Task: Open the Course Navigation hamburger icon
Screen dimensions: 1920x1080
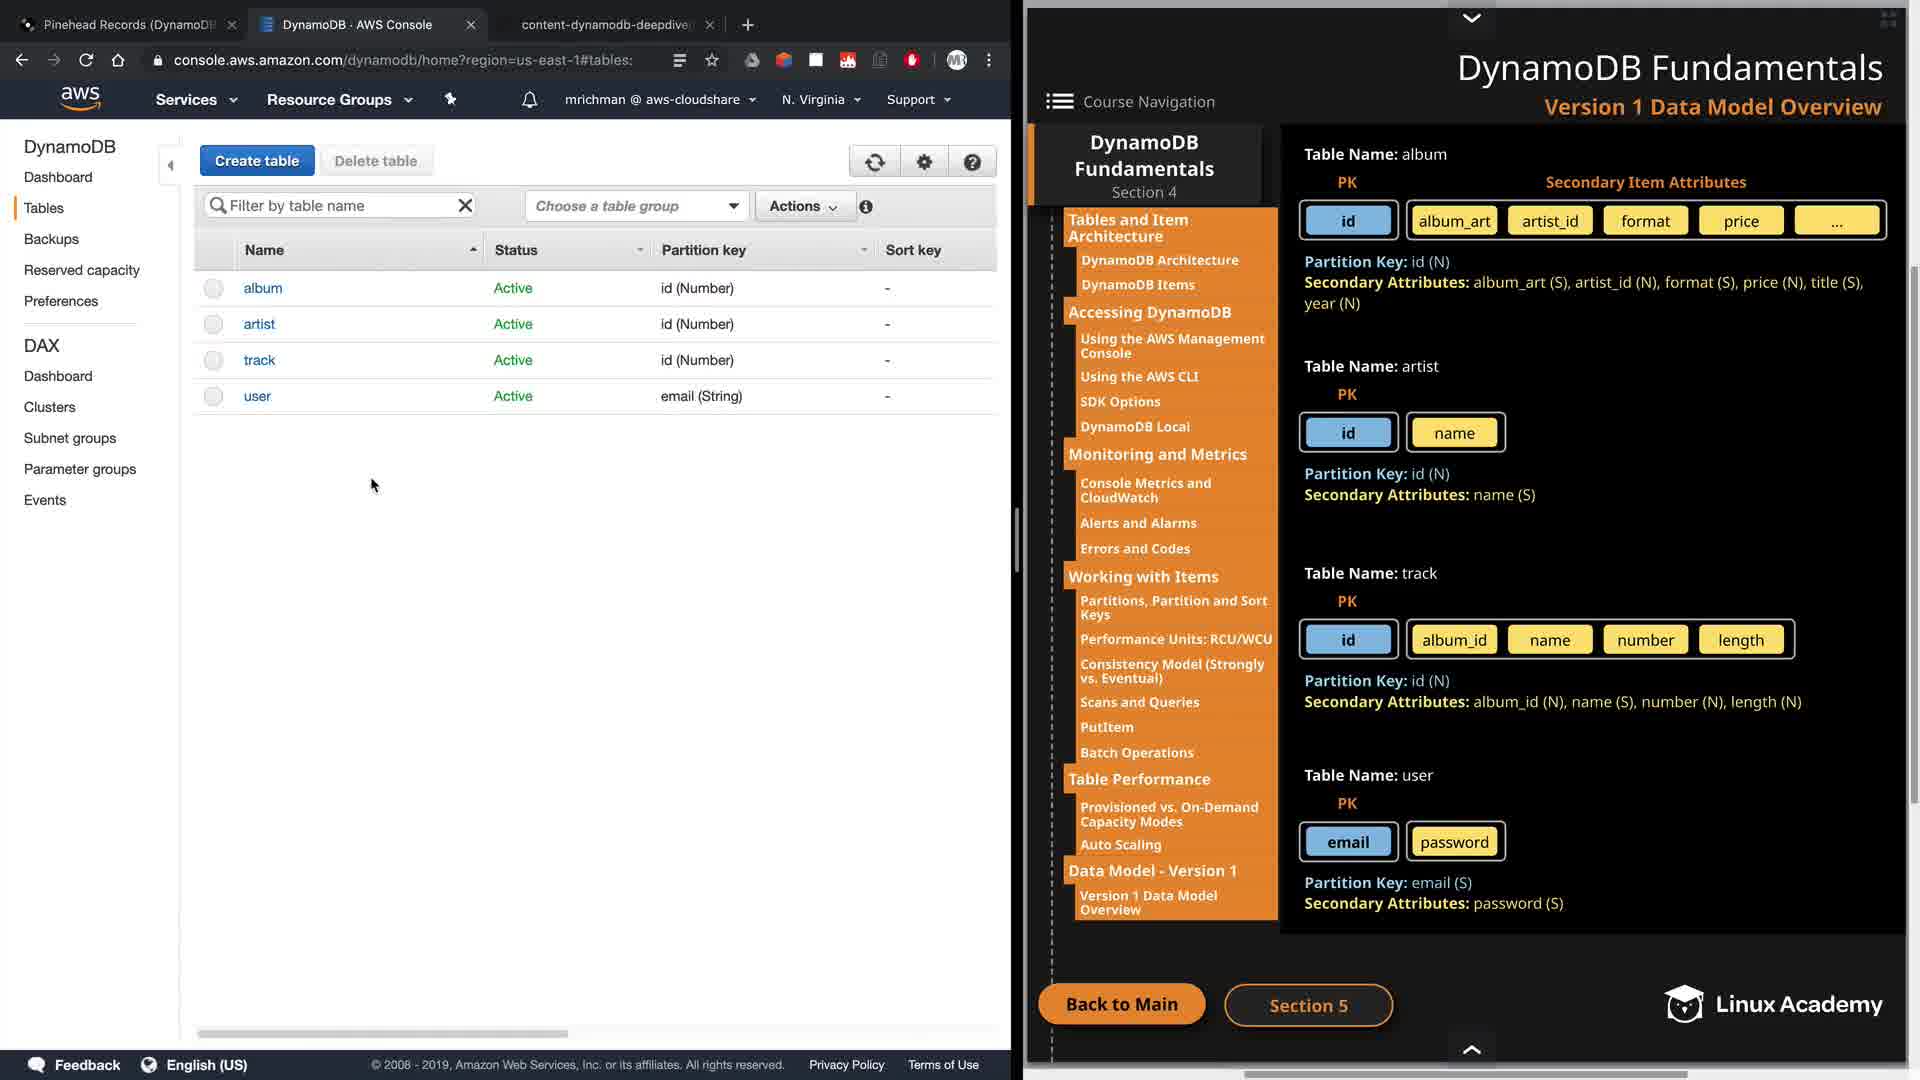Action: 1059,102
